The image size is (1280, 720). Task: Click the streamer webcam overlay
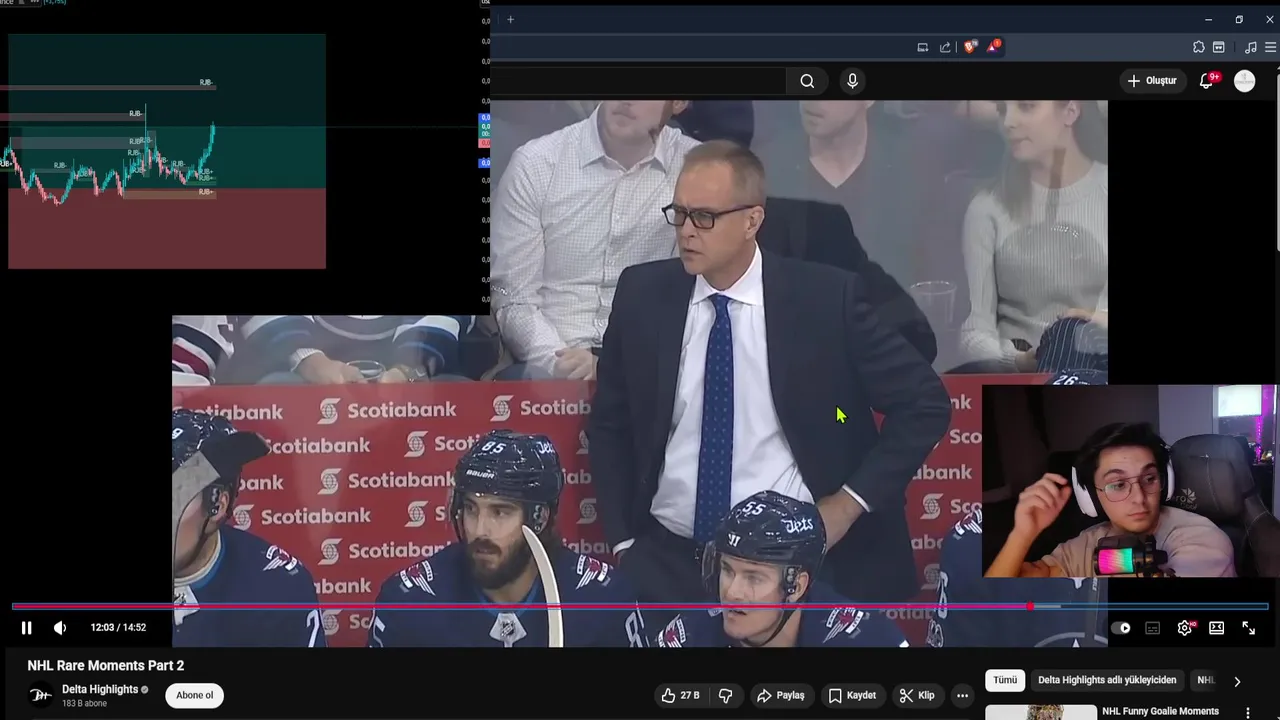[x=1130, y=481]
